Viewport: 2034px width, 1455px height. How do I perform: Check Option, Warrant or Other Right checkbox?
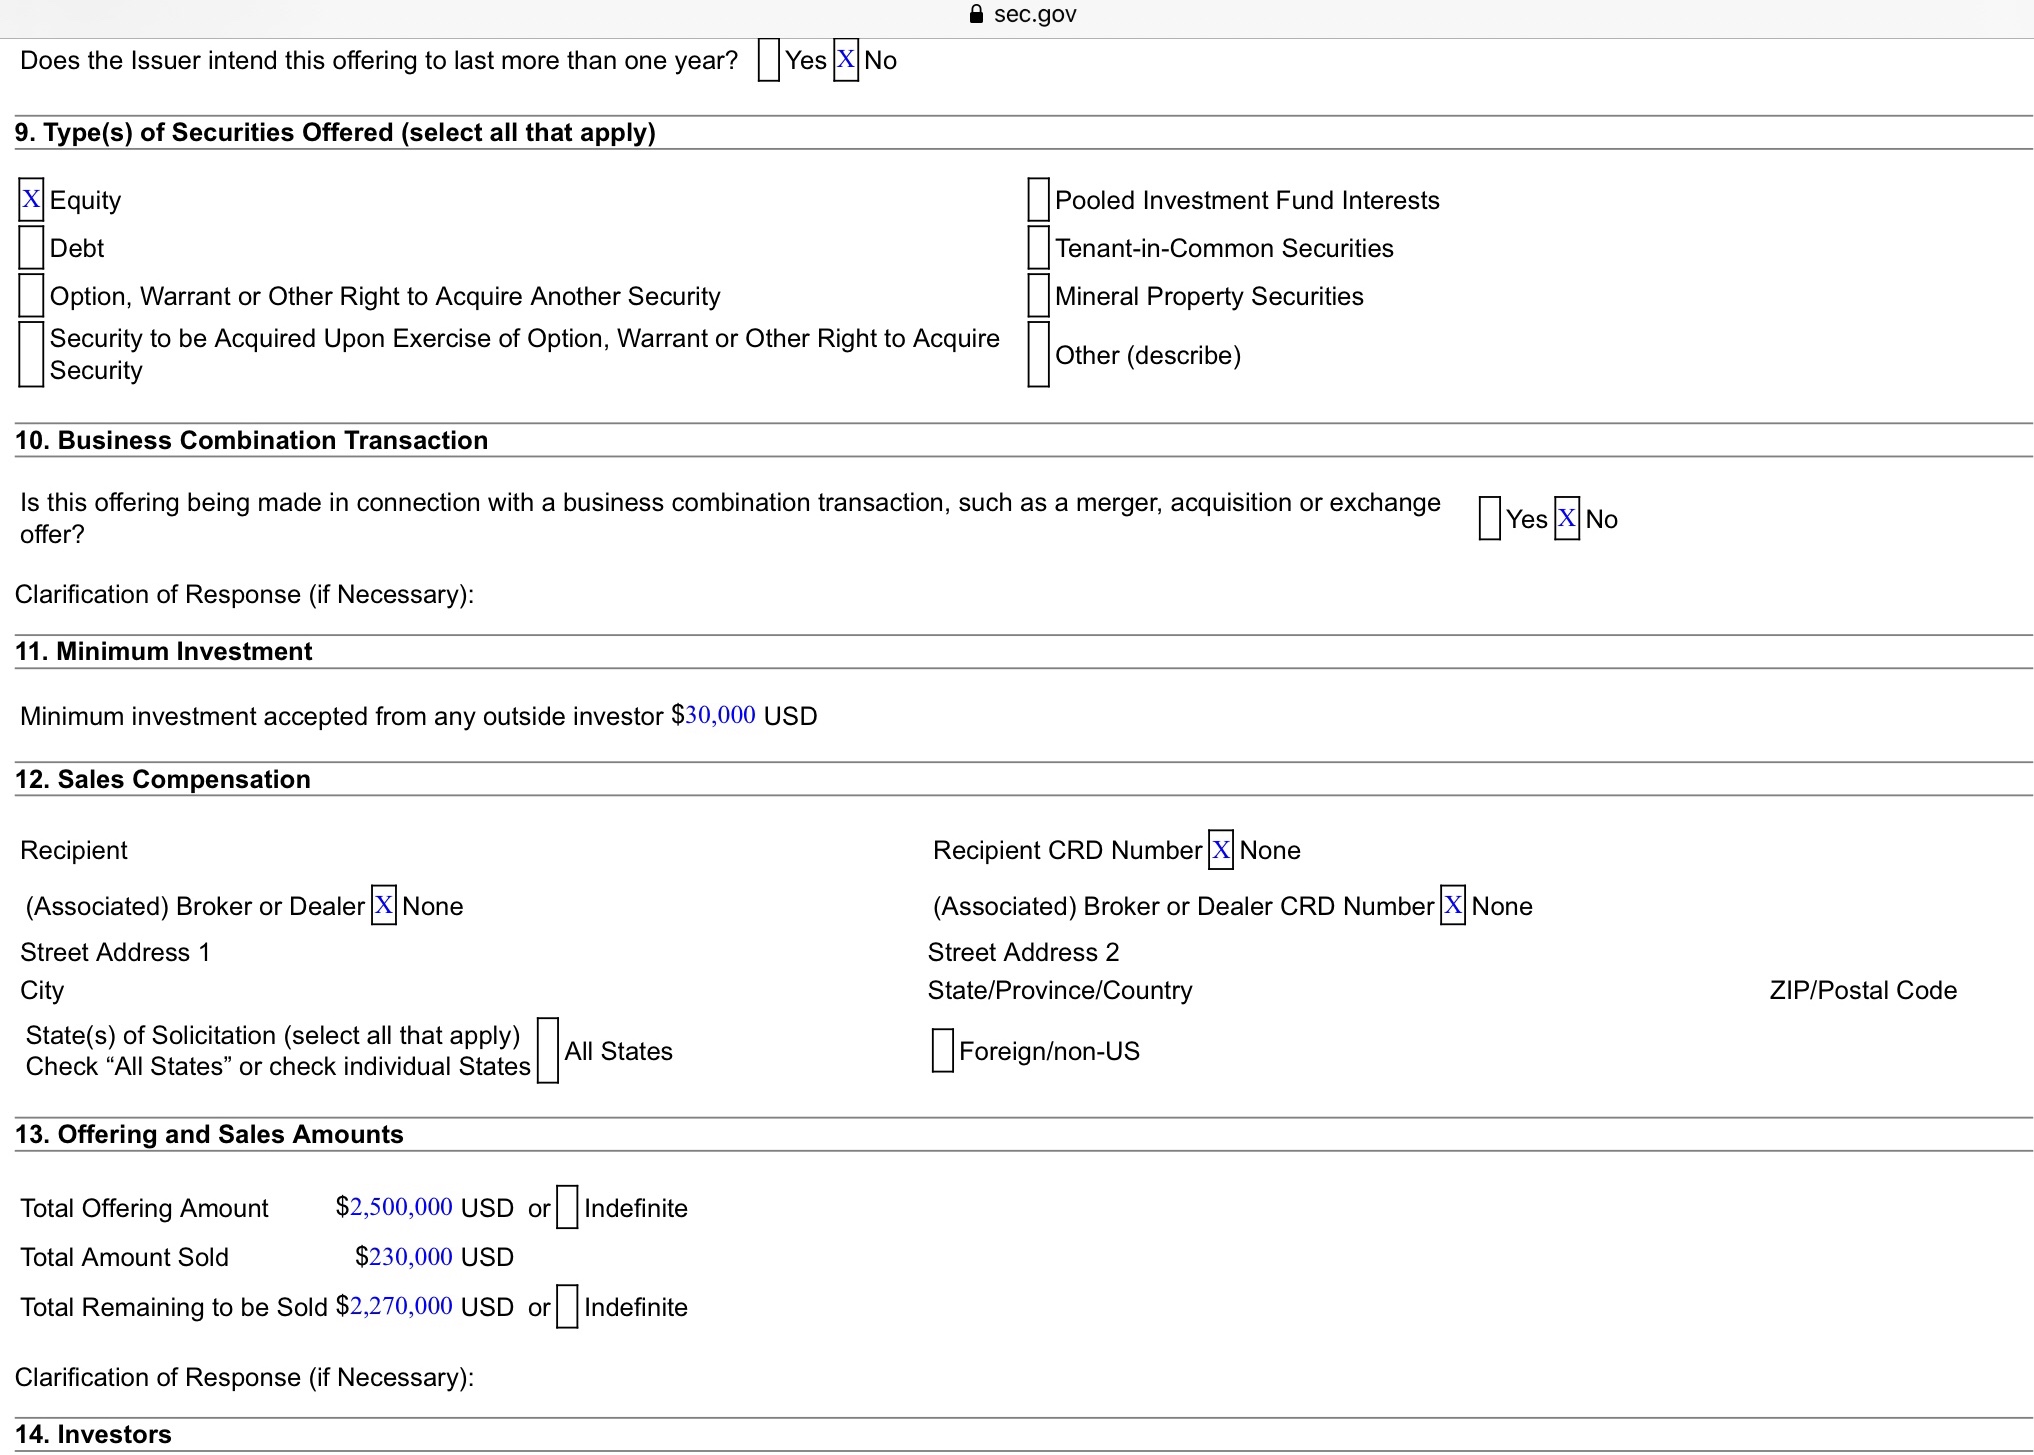coord(31,295)
